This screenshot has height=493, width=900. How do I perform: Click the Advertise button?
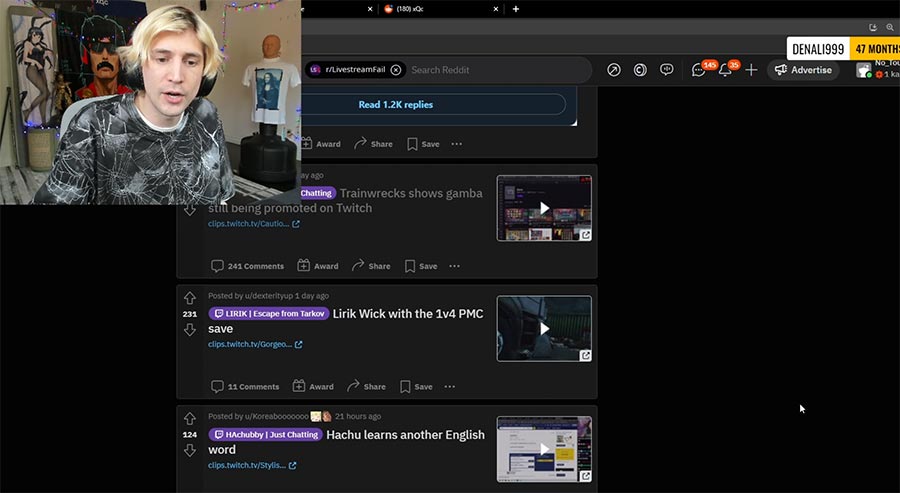803,70
